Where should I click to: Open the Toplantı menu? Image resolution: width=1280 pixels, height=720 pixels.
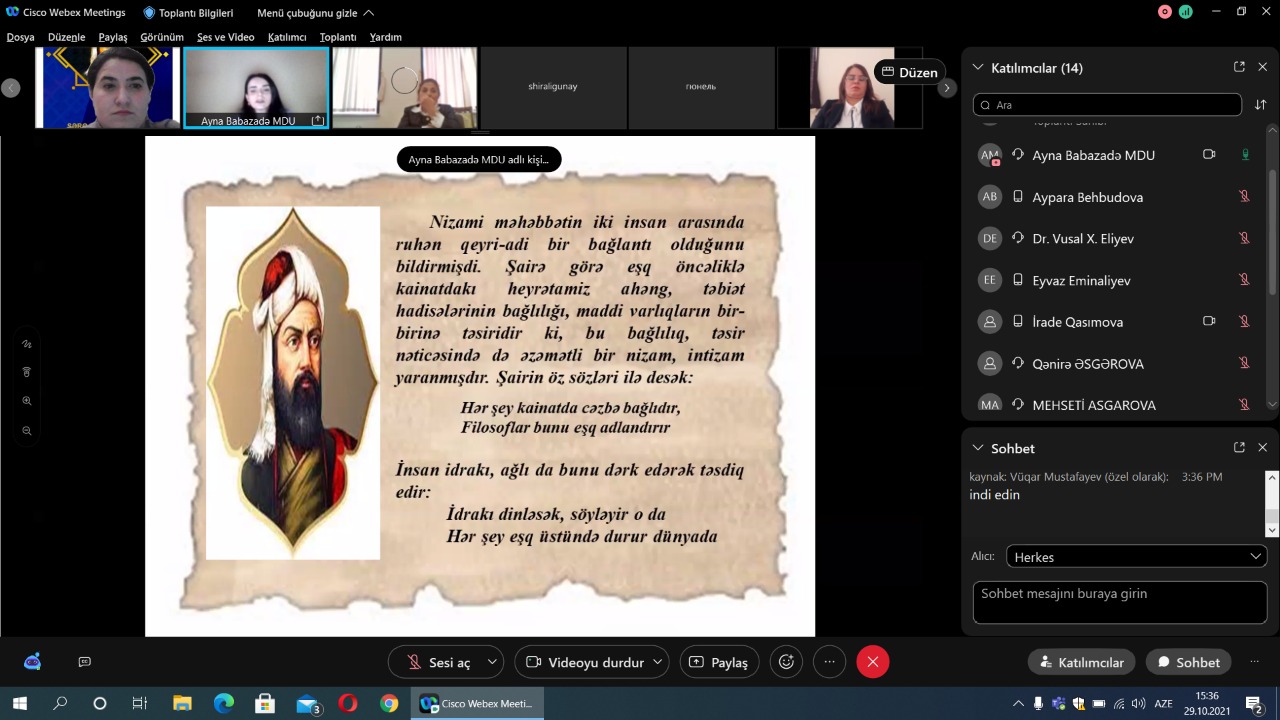(x=338, y=37)
